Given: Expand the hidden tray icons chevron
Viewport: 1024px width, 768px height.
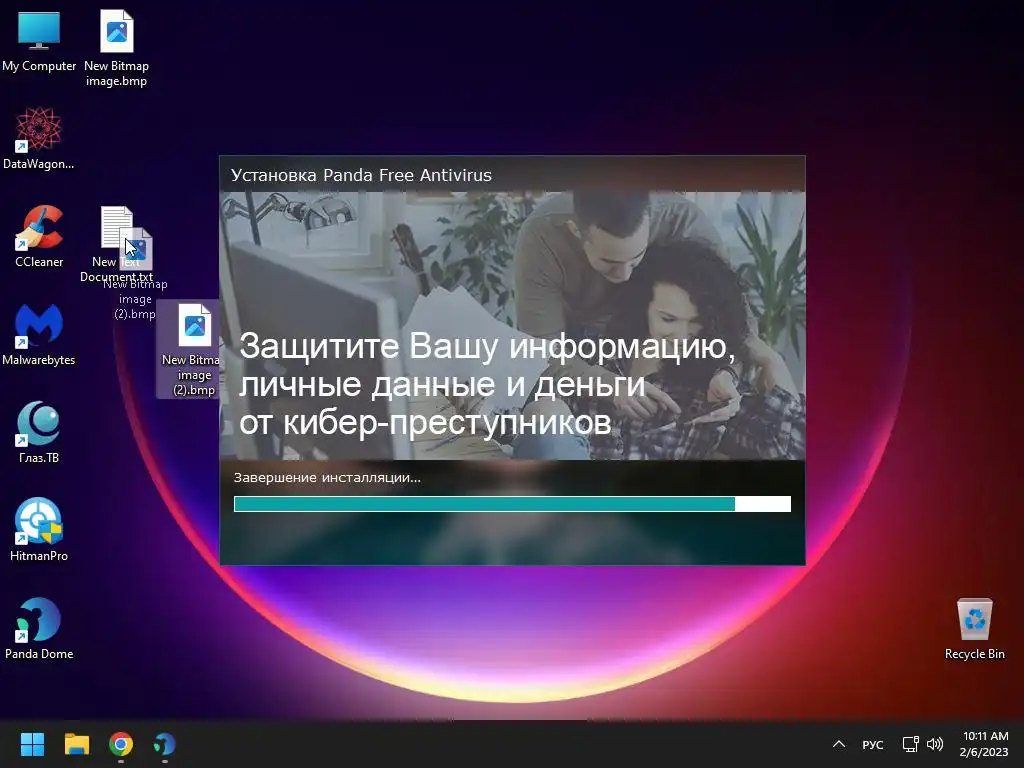Looking at the screenshot, I should [839, 744].
